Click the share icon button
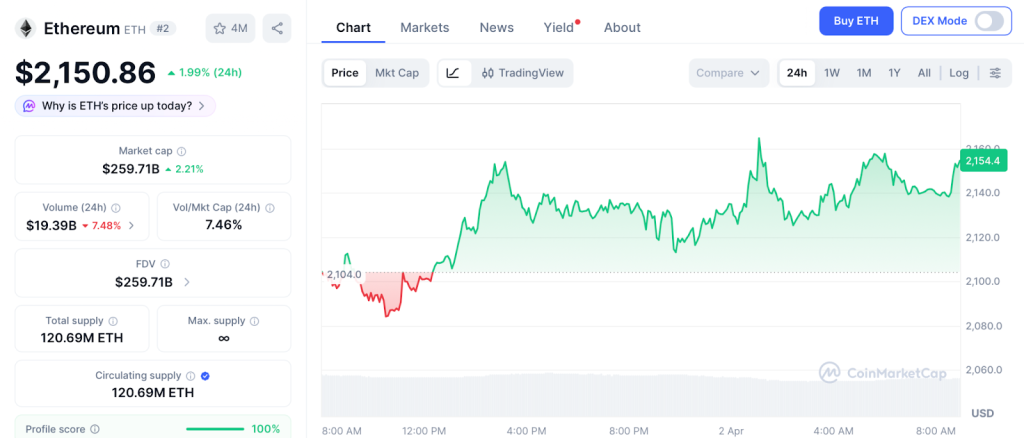This screenshot has width=1024, height=438. coord(277,28)
